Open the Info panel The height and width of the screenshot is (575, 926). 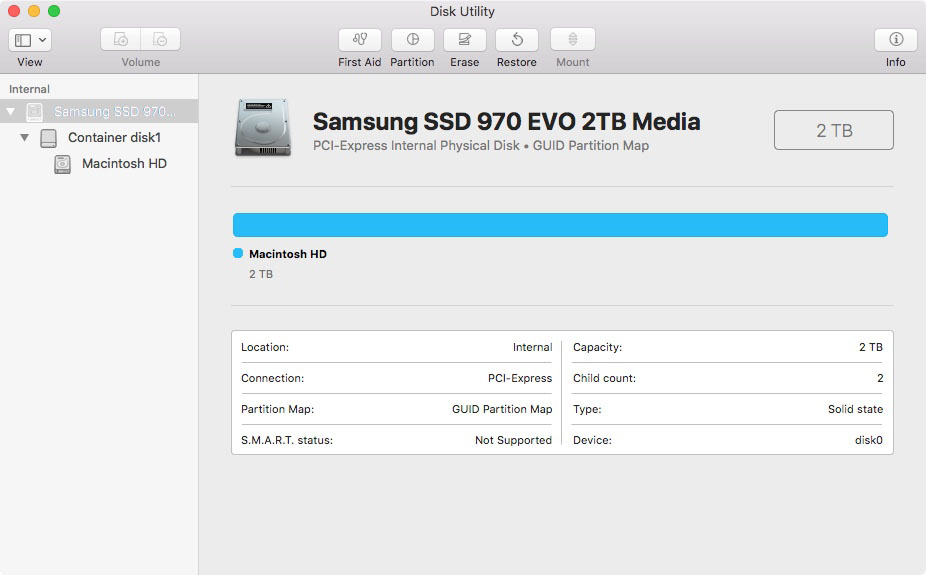coord(896,40)
